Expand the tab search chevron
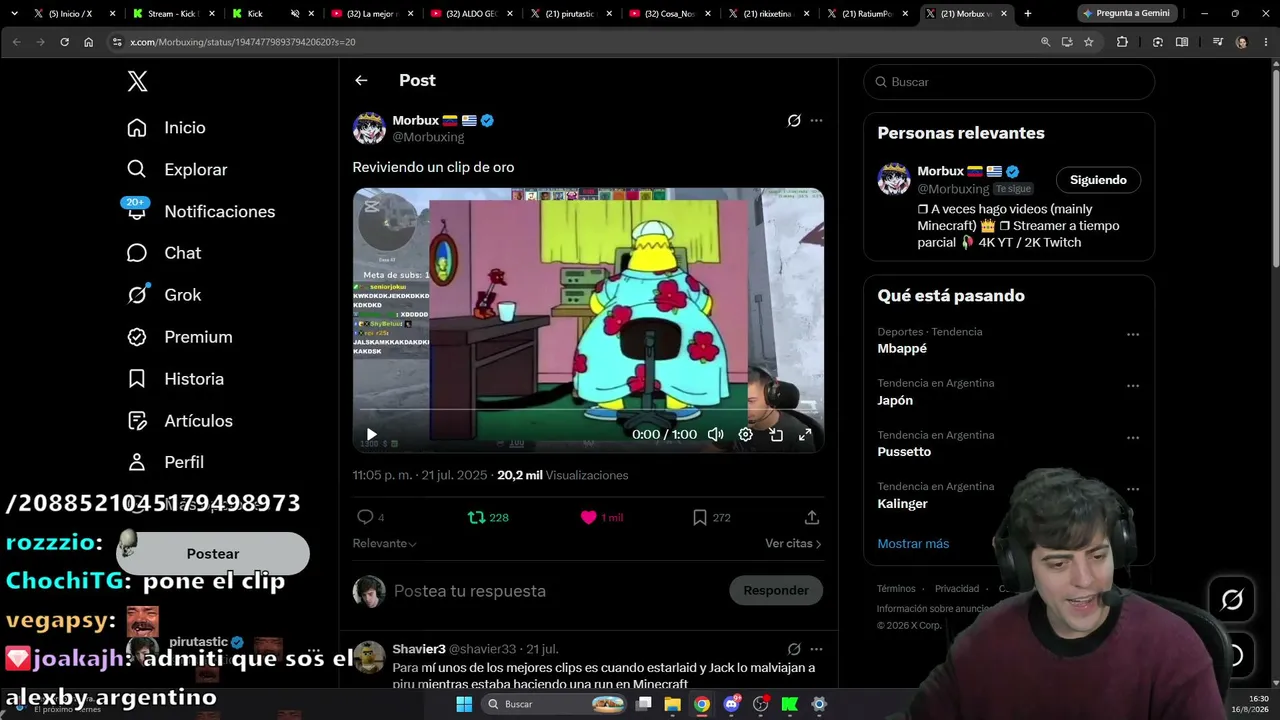1280x720 pixels. pos(13,14)
